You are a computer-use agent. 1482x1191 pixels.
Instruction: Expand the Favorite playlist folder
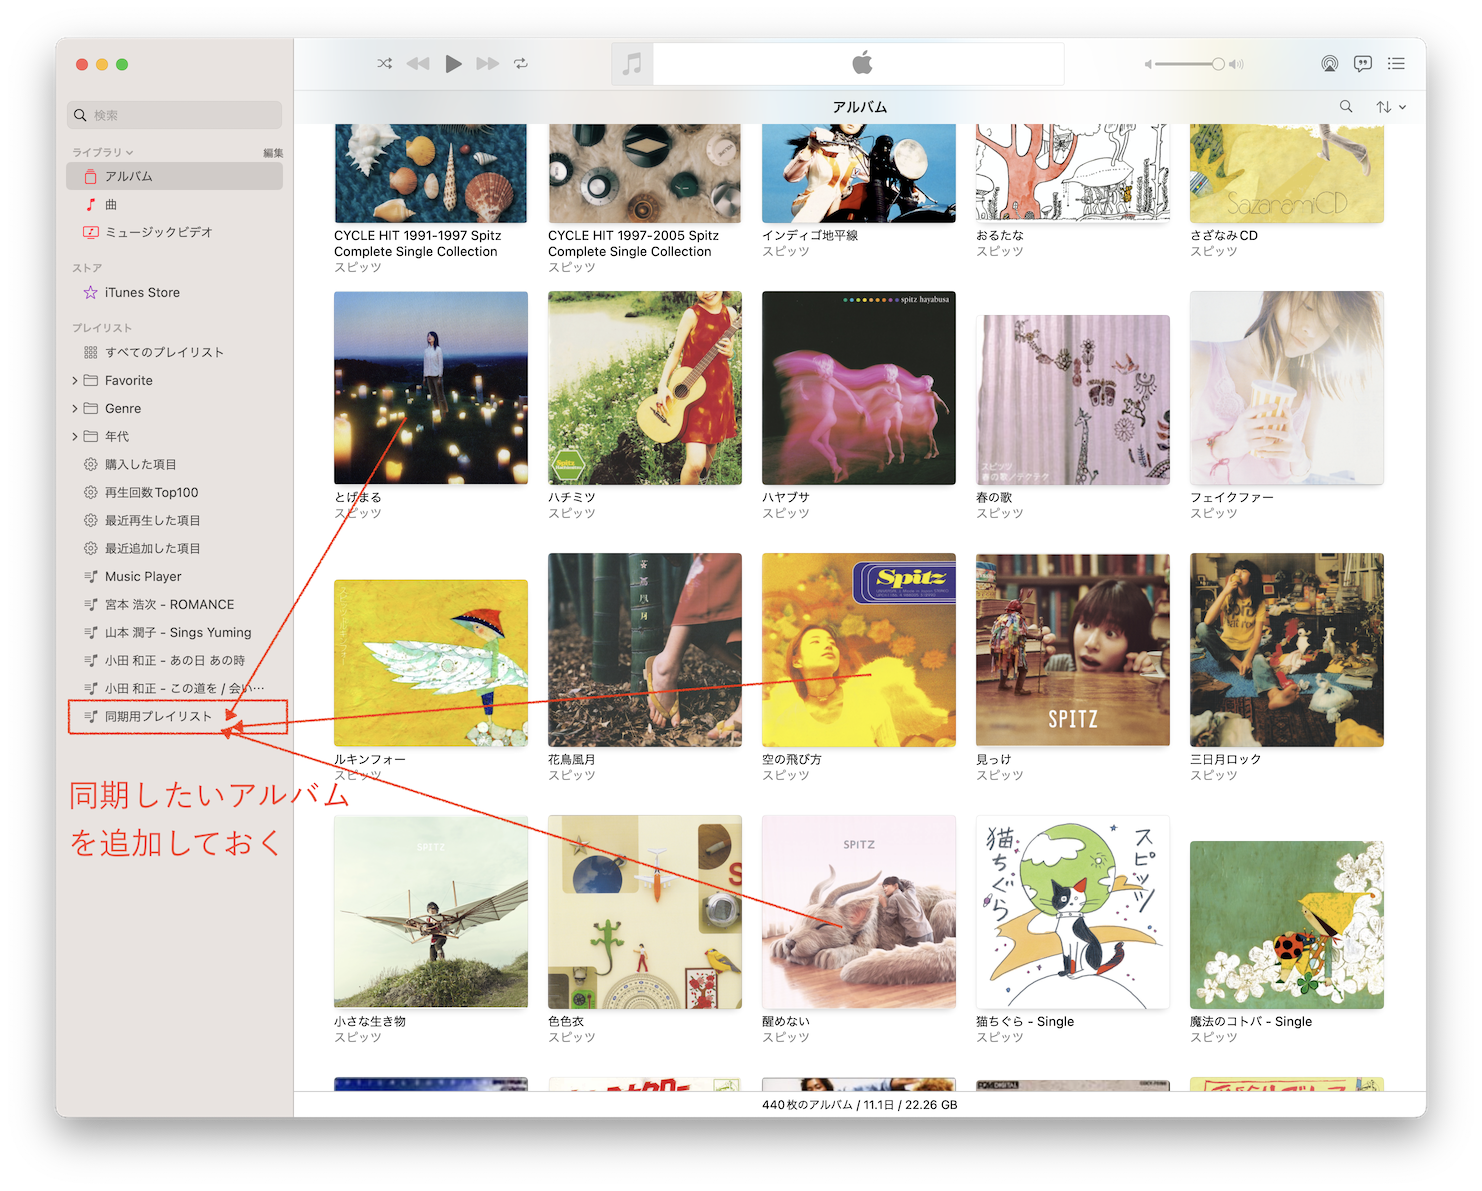75,381
